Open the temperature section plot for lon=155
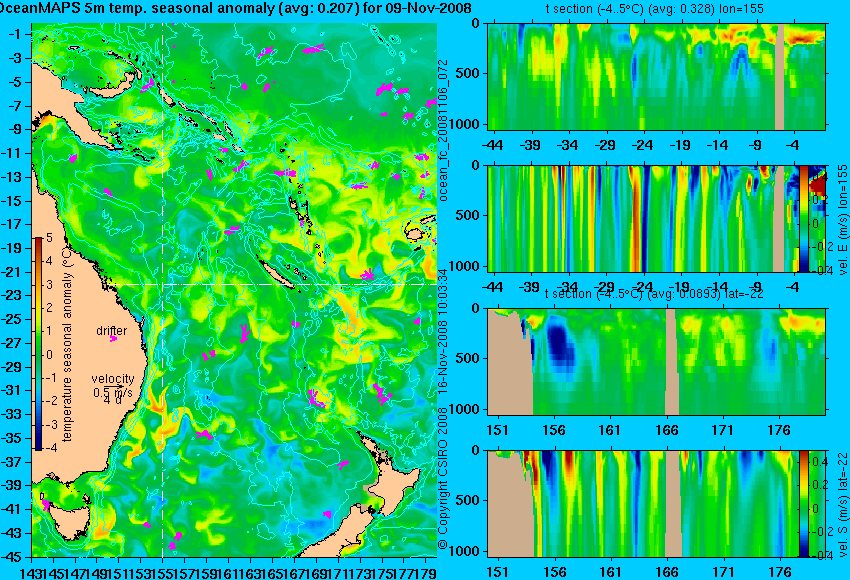The width and height of the screenshot is (850, 580). [656, 76]
